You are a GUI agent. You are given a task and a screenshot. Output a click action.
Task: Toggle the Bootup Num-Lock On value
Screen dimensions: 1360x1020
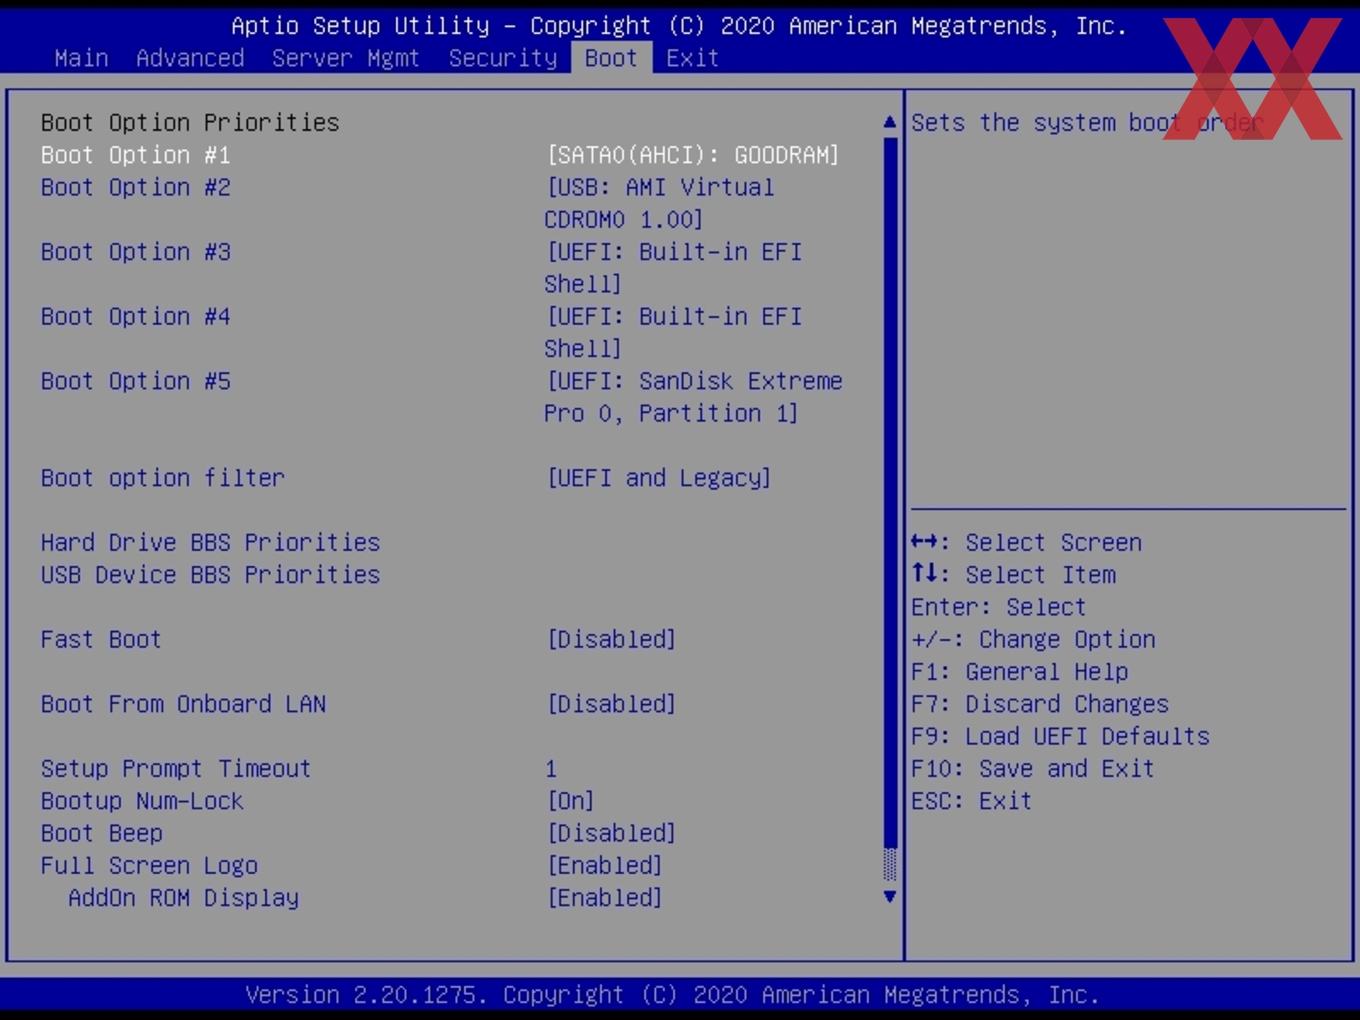[x=571, y=801]
